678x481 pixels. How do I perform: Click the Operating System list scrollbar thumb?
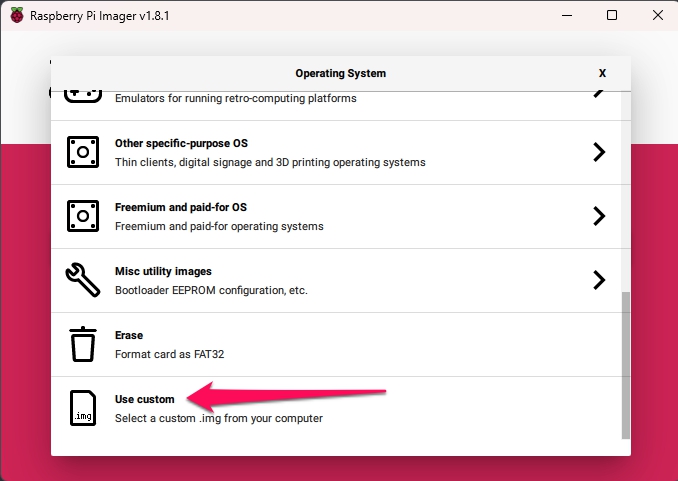click(626, 366)
